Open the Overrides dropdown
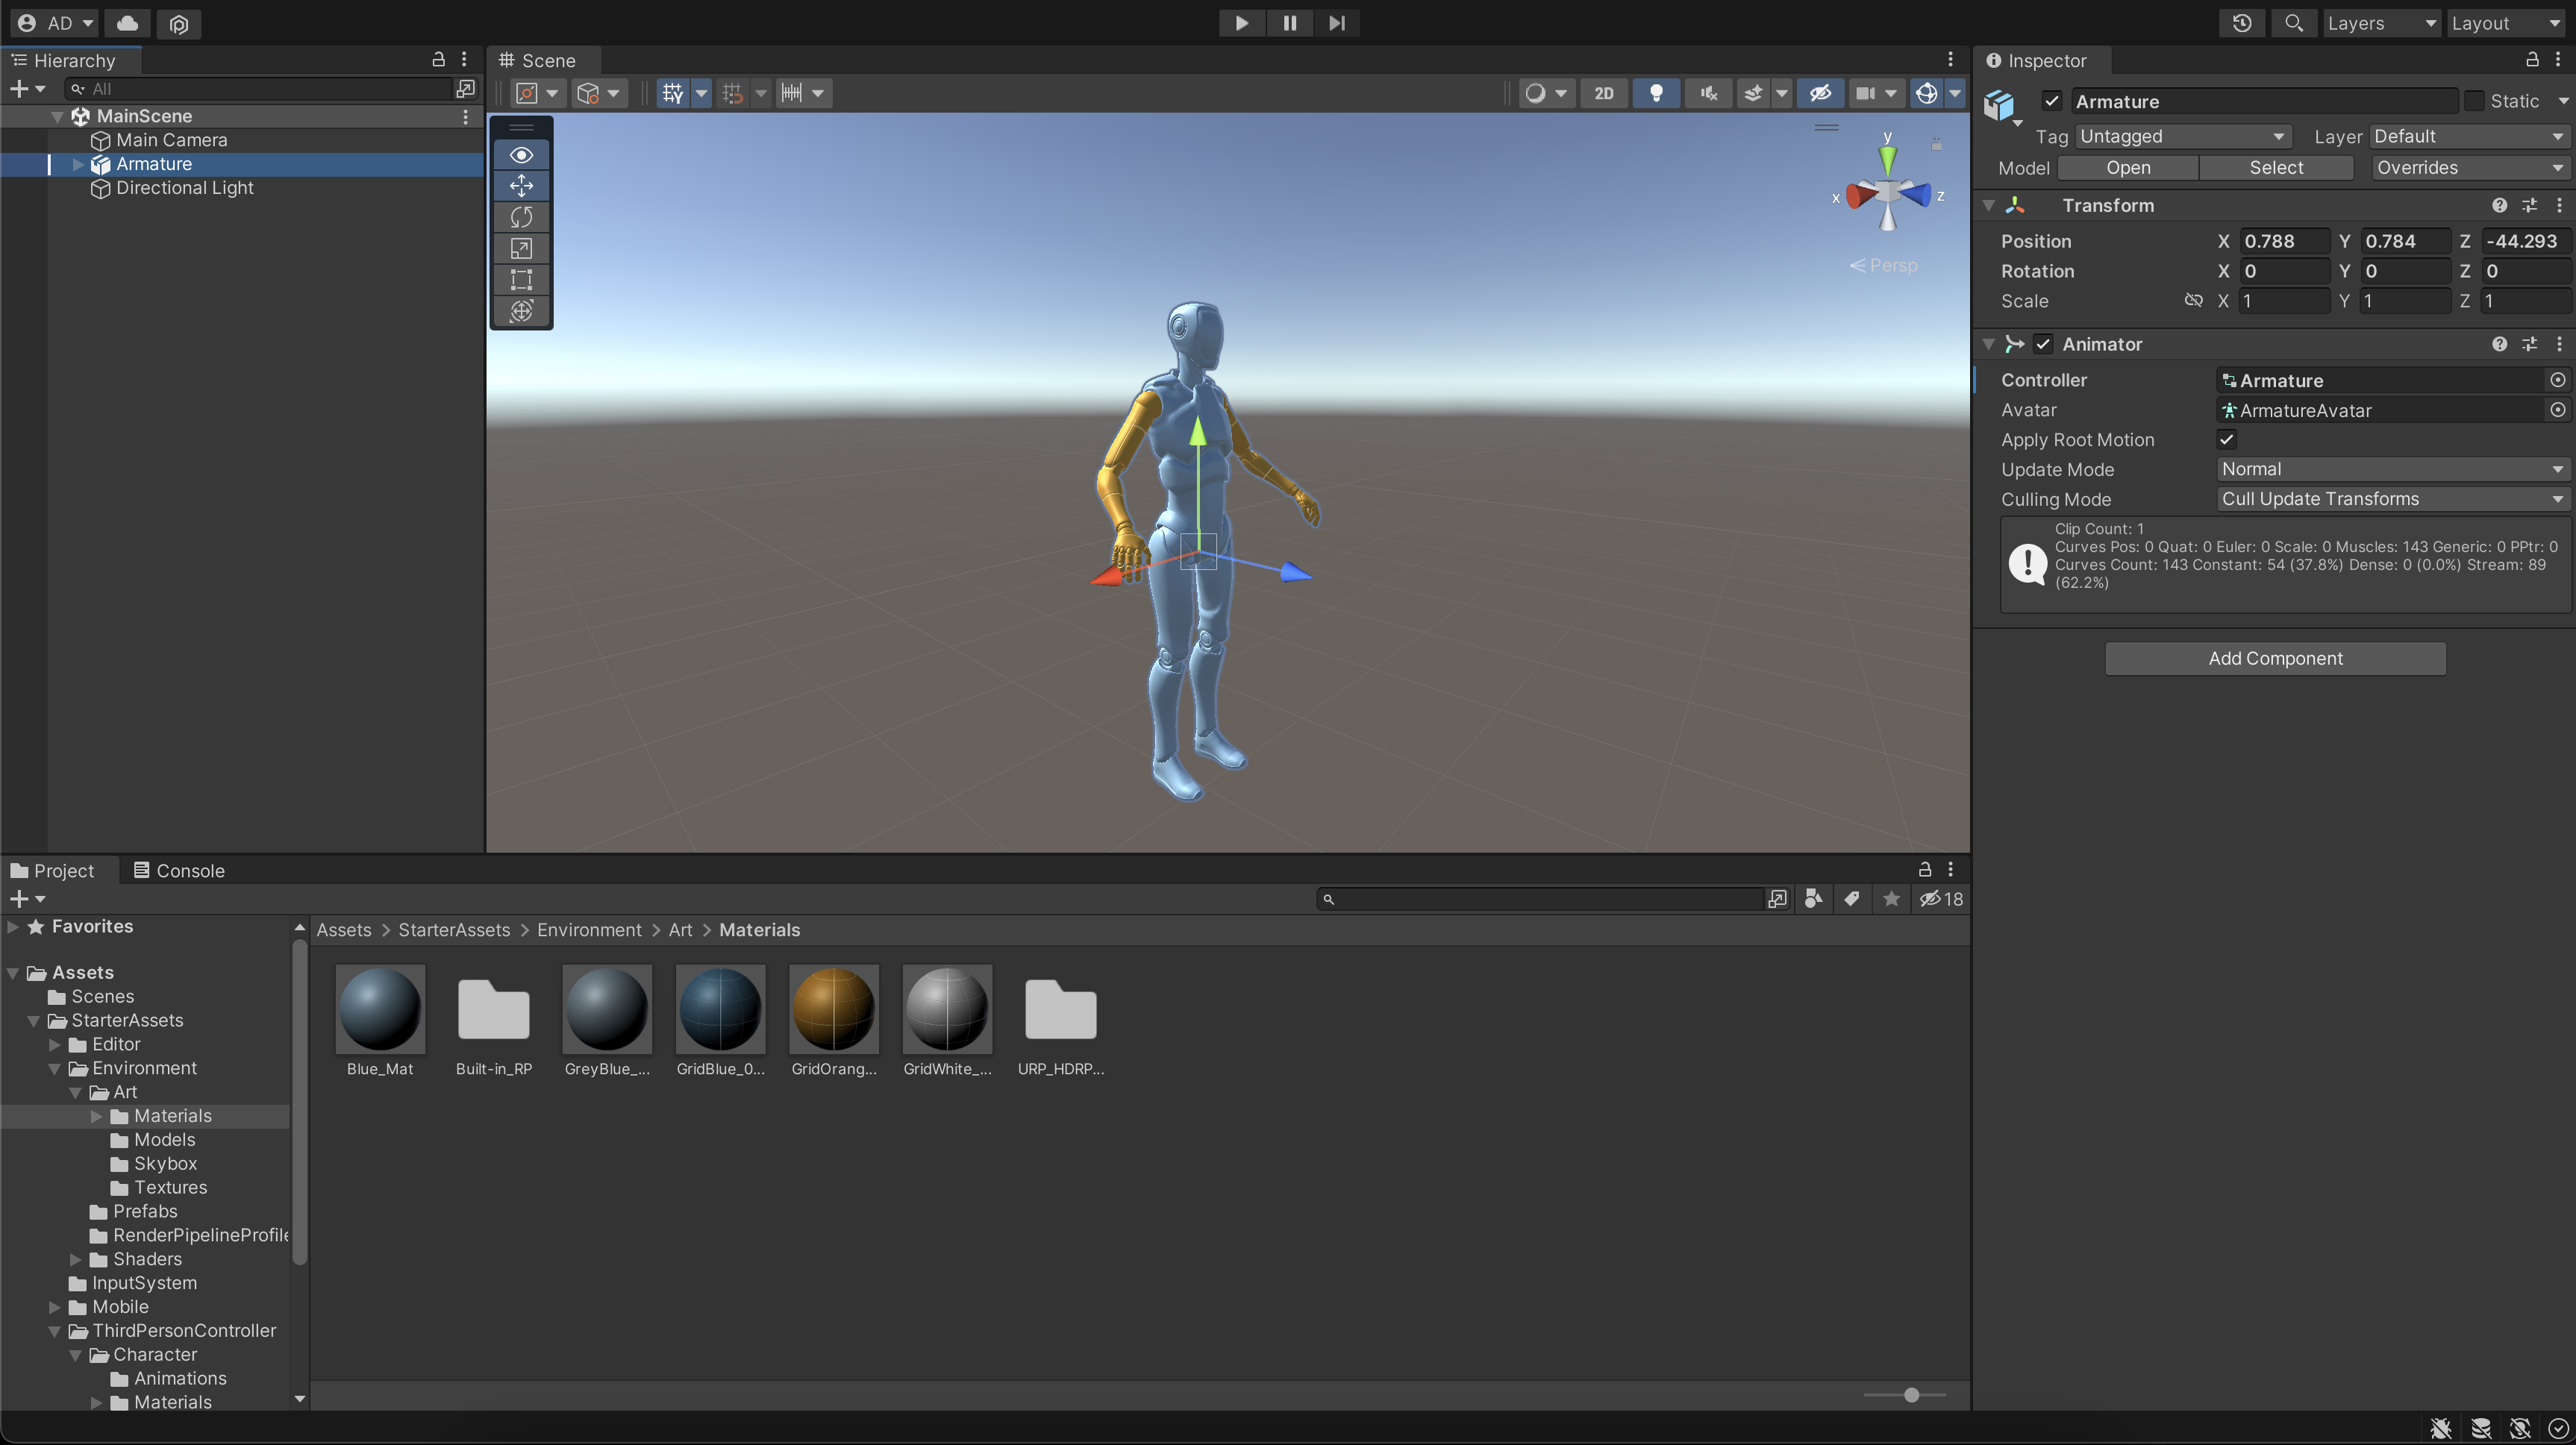Viewport: 2576px width, 1445px height. click(x=2469, y=168)
